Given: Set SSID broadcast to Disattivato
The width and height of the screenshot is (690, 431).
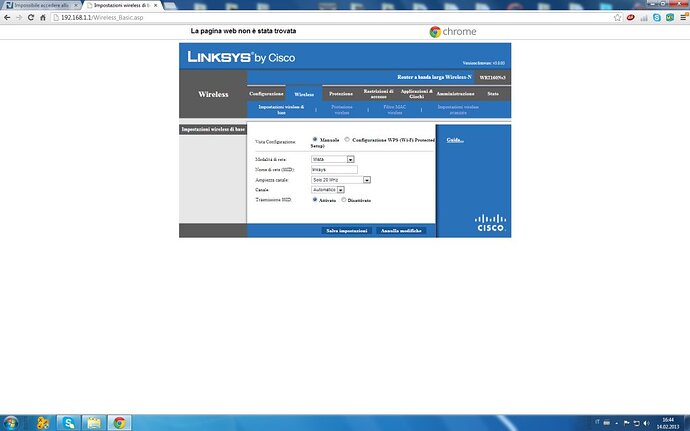Looking at the screenshot, I should click(x=345, y=200).
